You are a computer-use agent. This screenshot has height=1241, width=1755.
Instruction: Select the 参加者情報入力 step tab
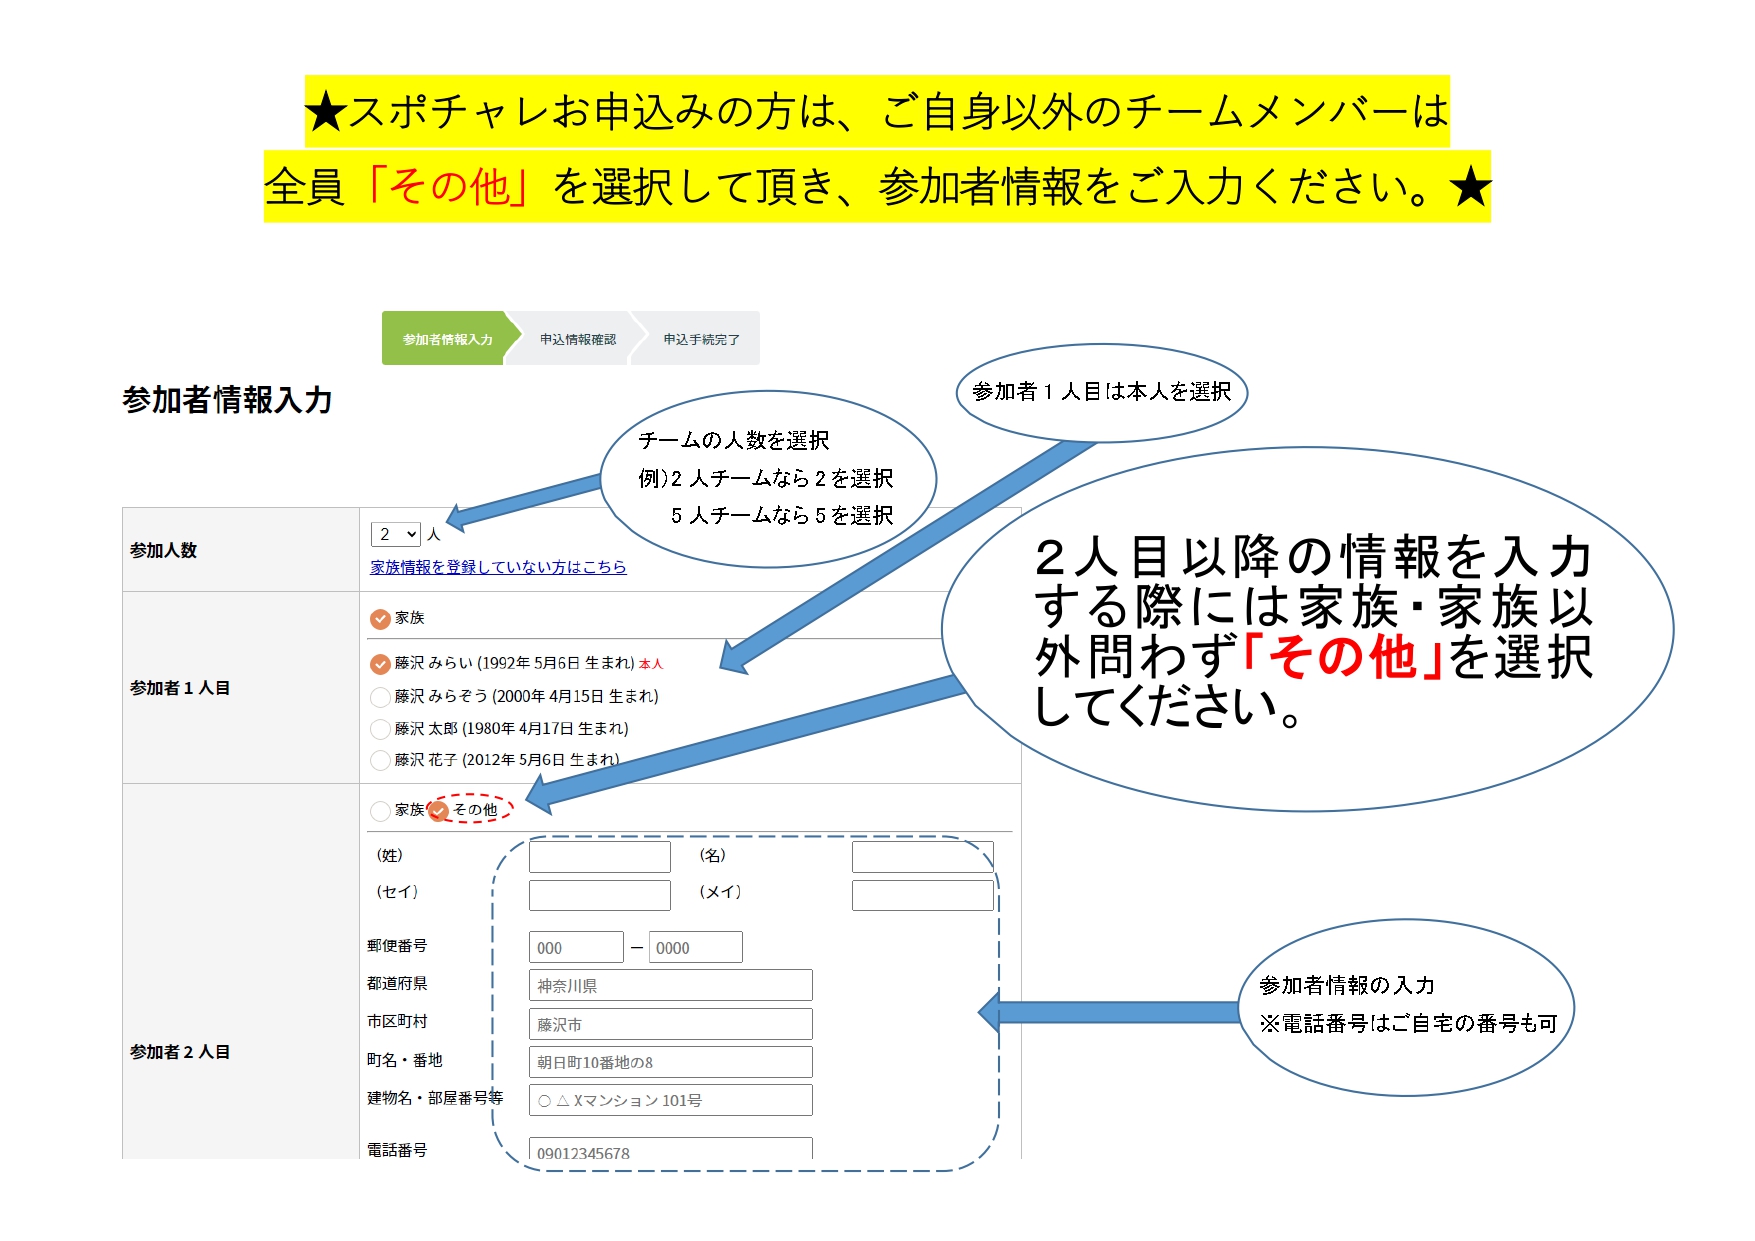(446, 339)
